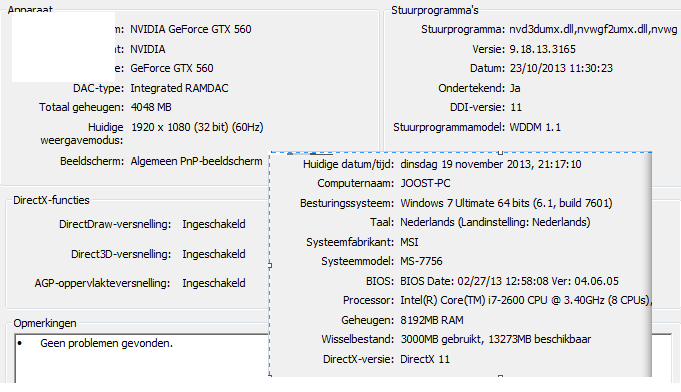Click the 8192MB RAM memory value
This screenshot has height=392, width=681.
(432, 320)
